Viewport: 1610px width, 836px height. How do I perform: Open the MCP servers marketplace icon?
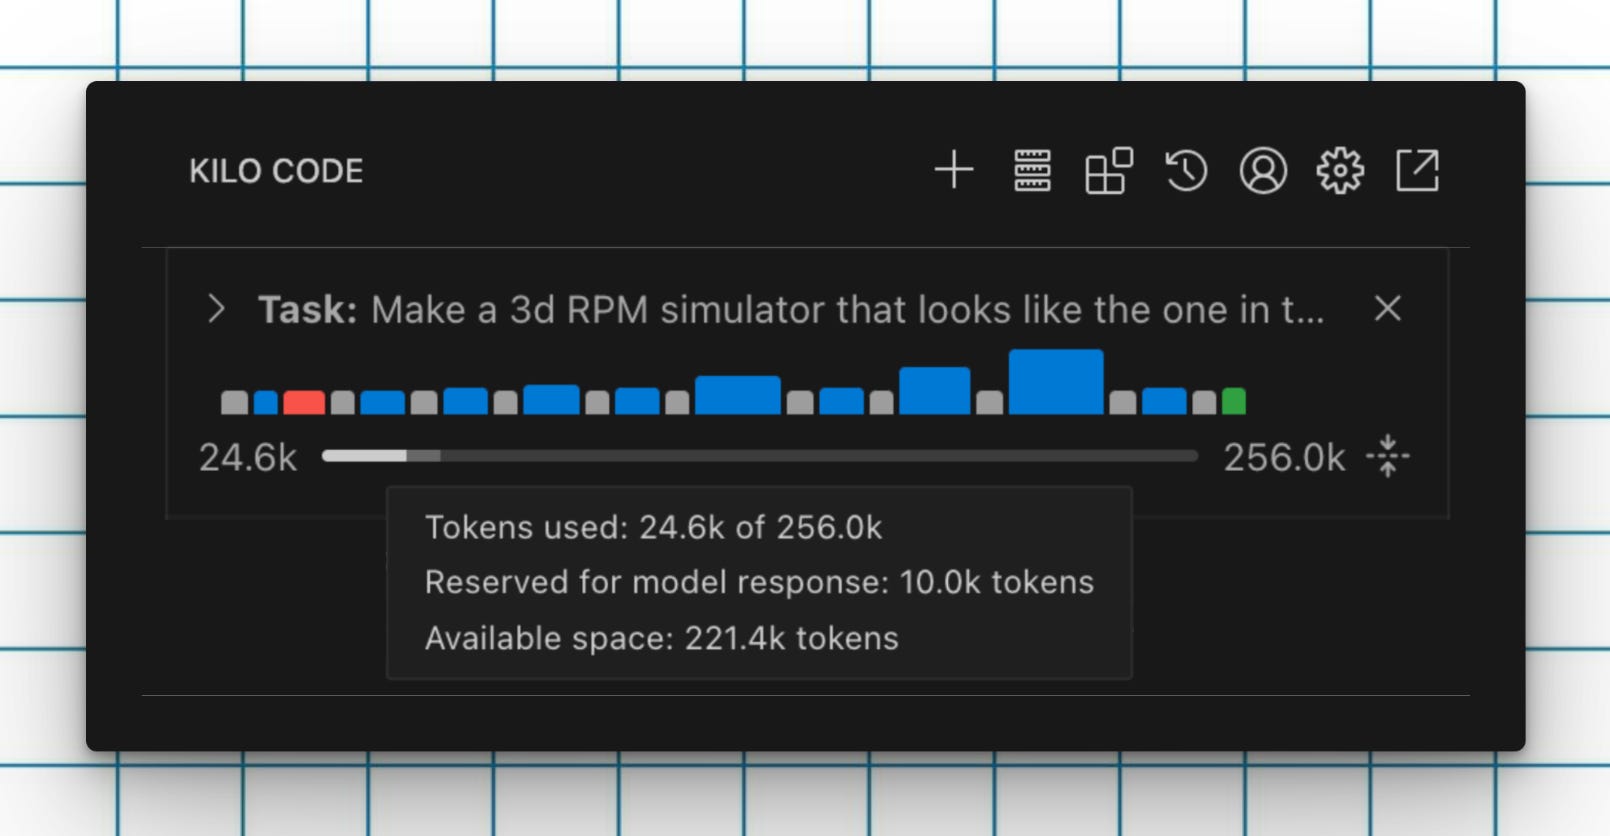(1109, 170)
